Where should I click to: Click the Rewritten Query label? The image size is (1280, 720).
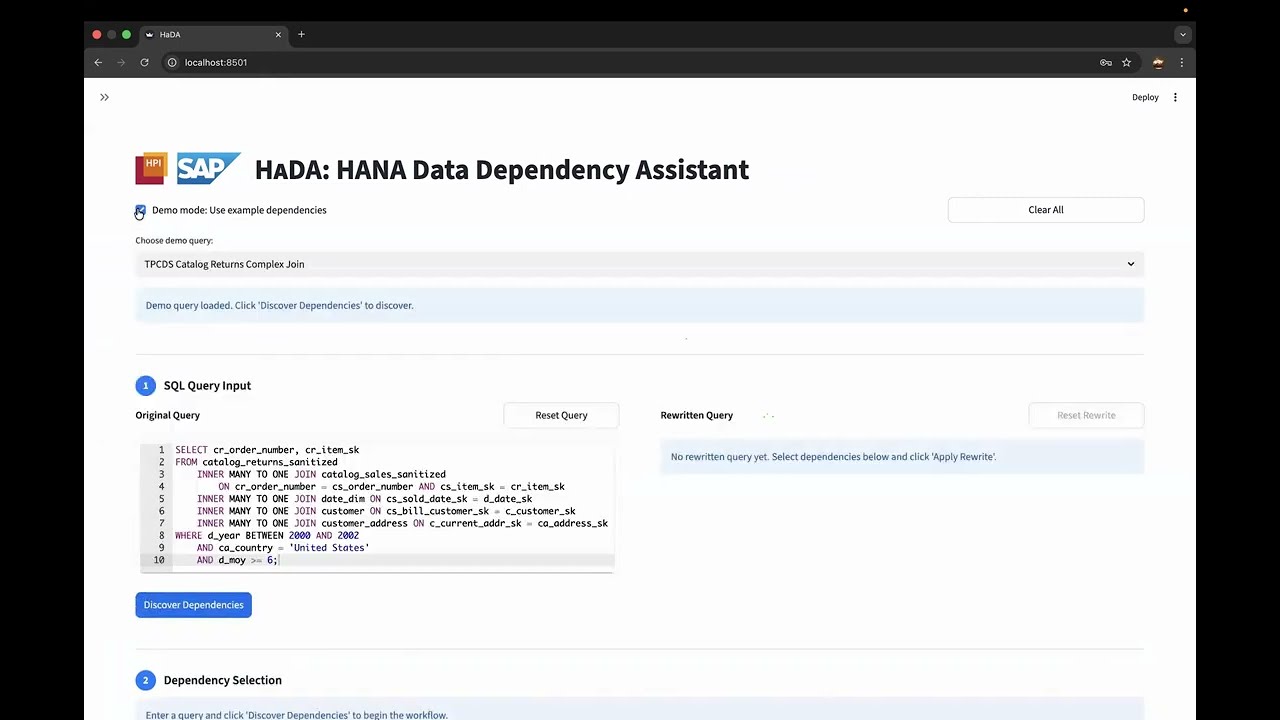(697, 415)
